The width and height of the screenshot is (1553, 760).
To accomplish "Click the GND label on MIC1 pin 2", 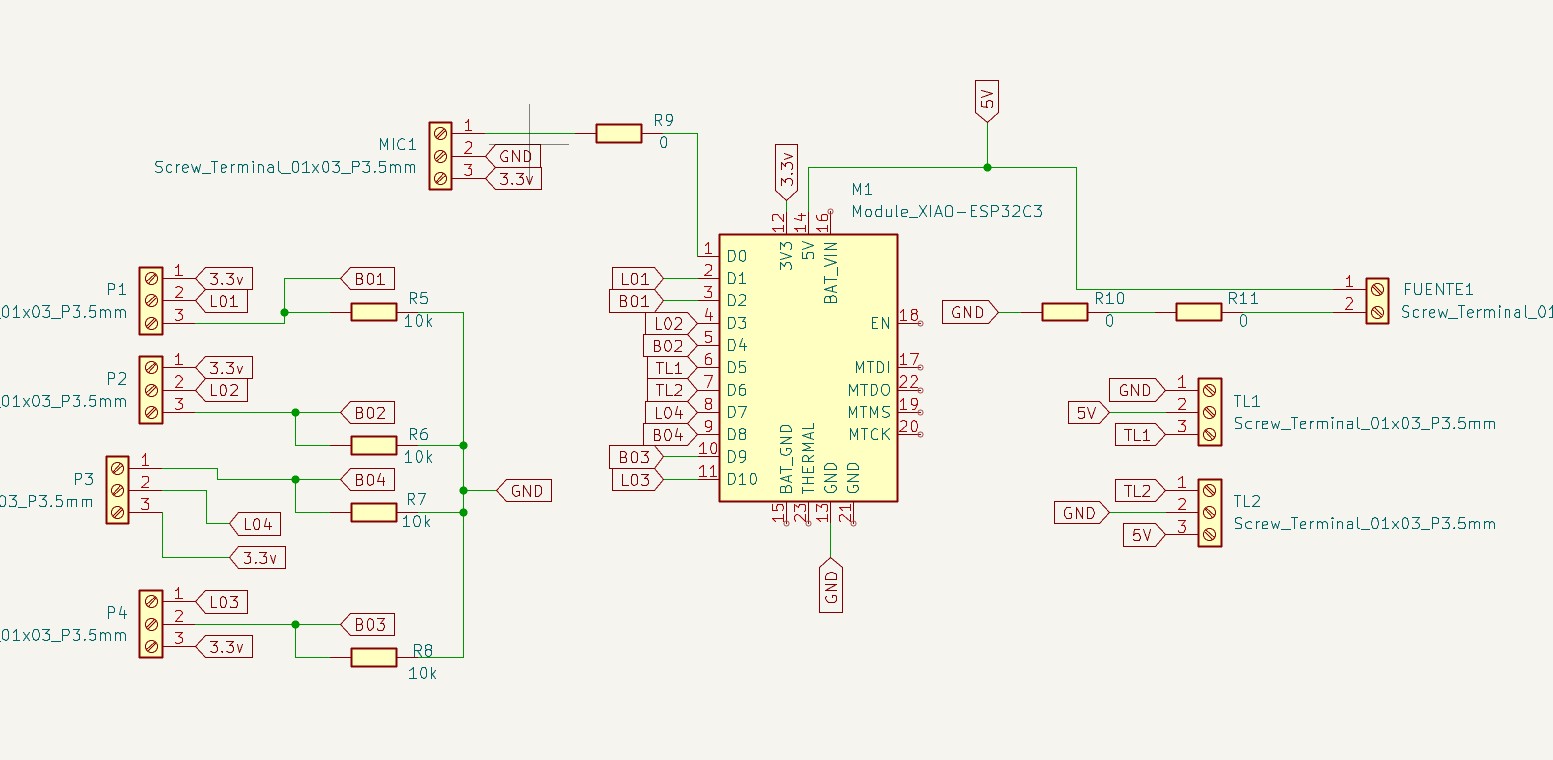I will (514, 156).
